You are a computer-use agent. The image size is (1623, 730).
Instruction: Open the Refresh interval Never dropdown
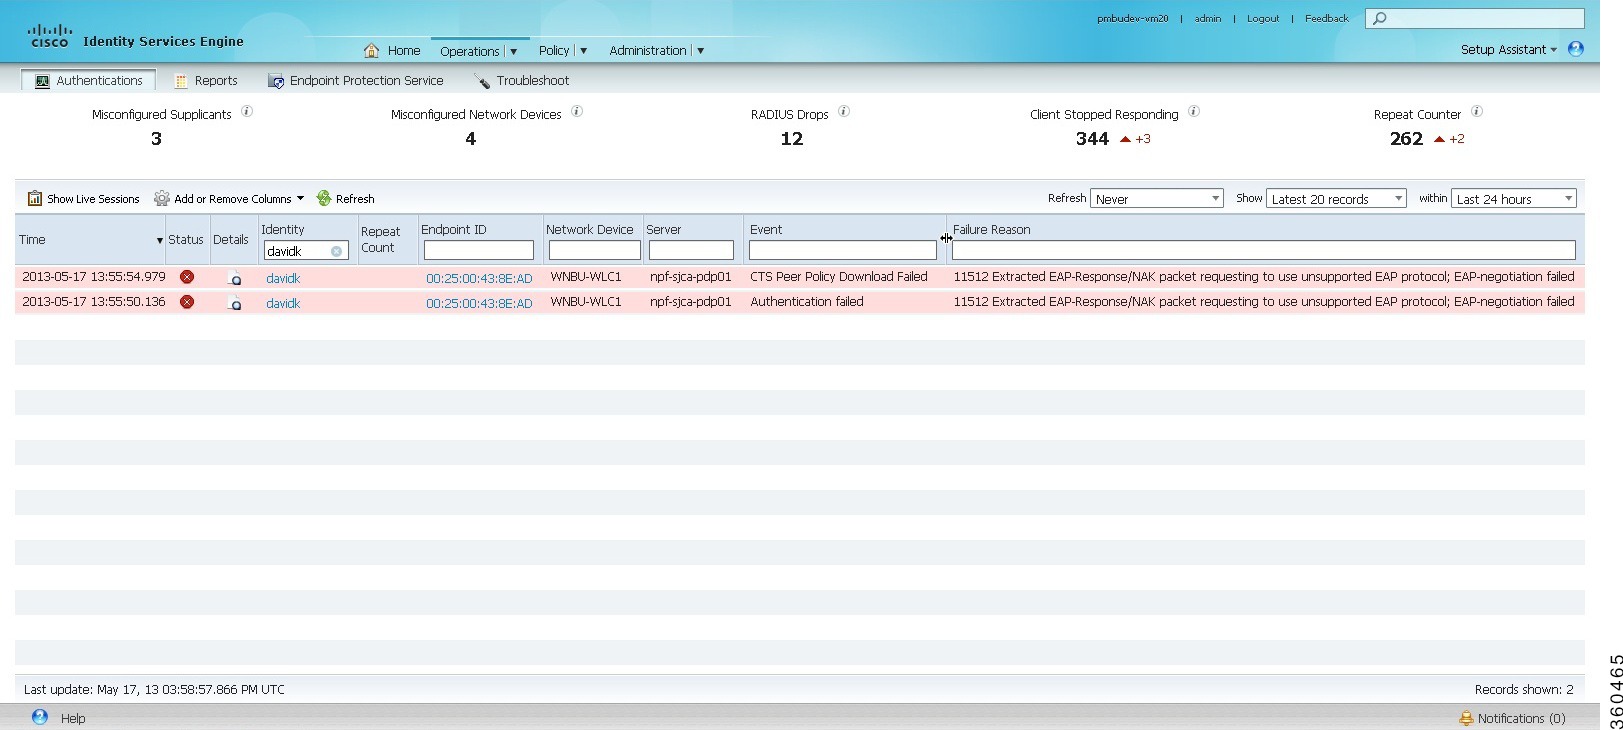[x=1157, y=198]
